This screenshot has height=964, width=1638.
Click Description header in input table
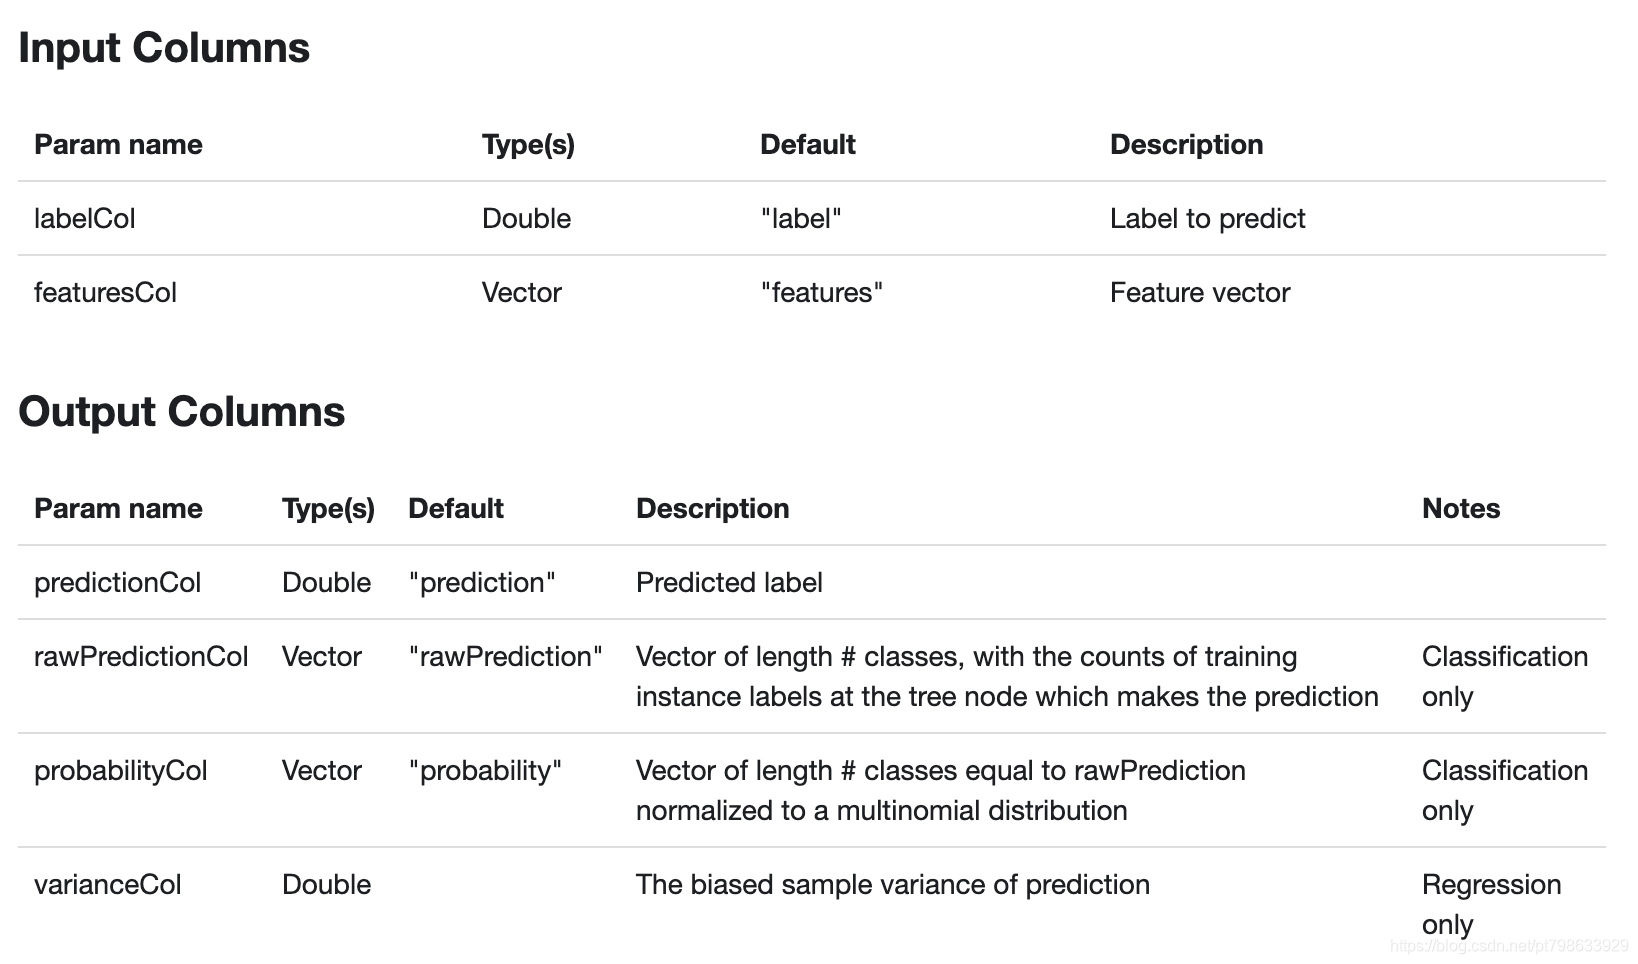[1186, 145]
